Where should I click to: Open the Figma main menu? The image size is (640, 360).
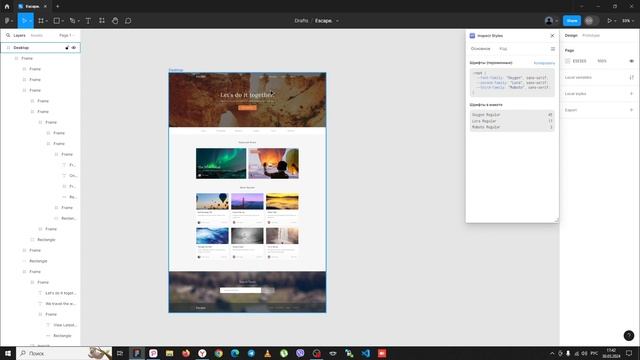click(x=7, y=20)
